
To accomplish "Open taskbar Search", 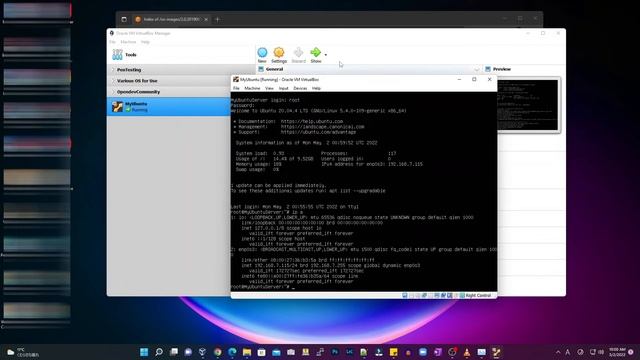I will point(159,352).
